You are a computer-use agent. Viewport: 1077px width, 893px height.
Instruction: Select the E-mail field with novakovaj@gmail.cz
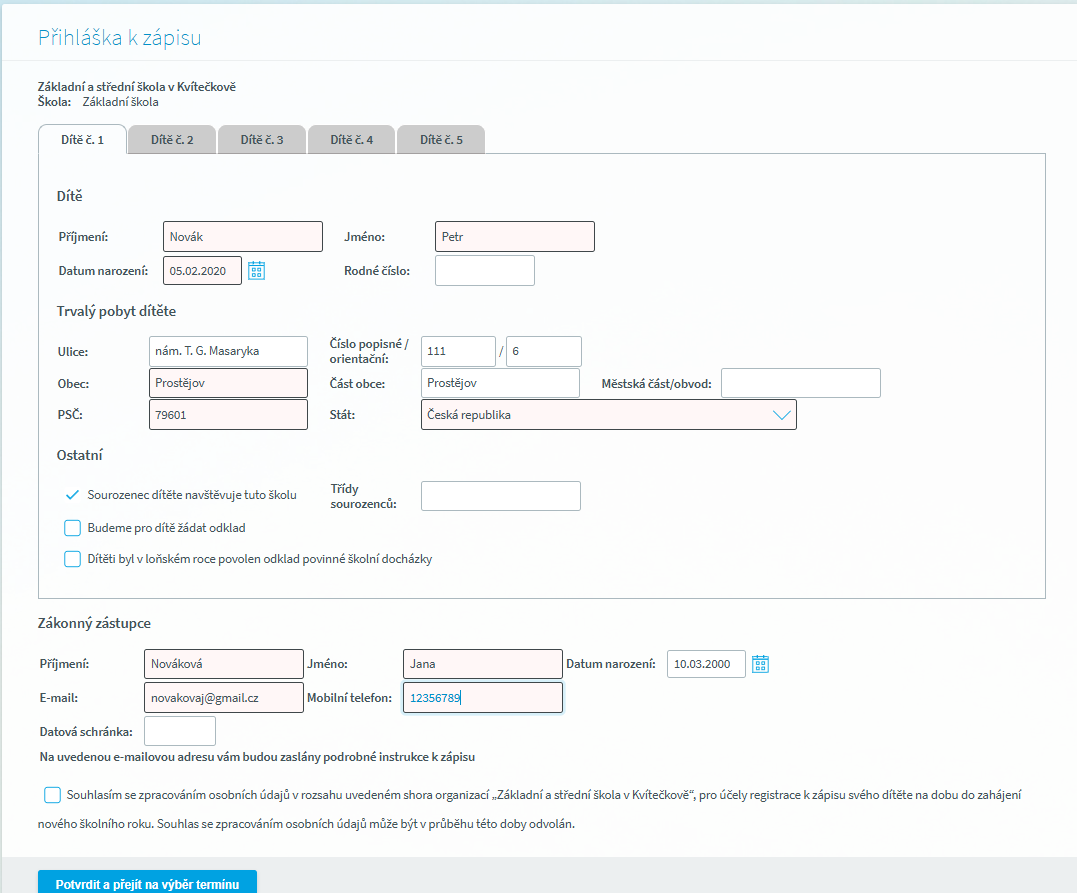223,697
